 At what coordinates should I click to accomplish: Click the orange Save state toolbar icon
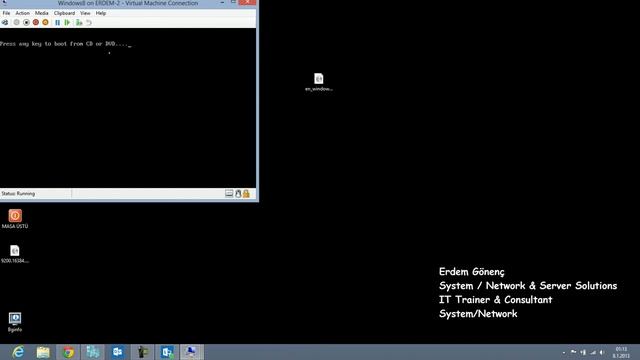pyautogui.click(x=45, y=22)
